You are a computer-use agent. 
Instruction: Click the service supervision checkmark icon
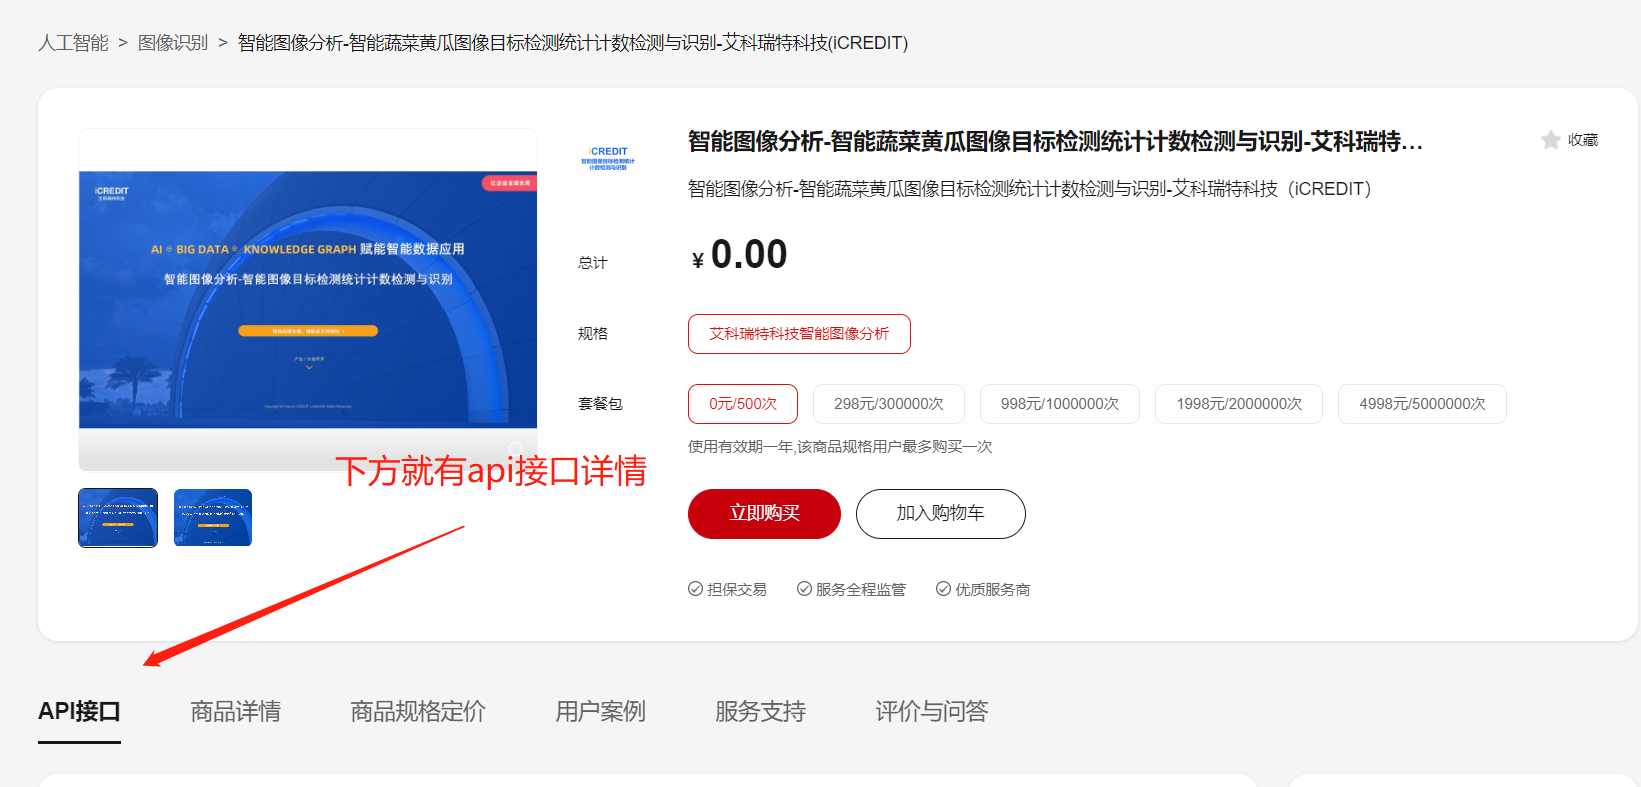[804, 589]
